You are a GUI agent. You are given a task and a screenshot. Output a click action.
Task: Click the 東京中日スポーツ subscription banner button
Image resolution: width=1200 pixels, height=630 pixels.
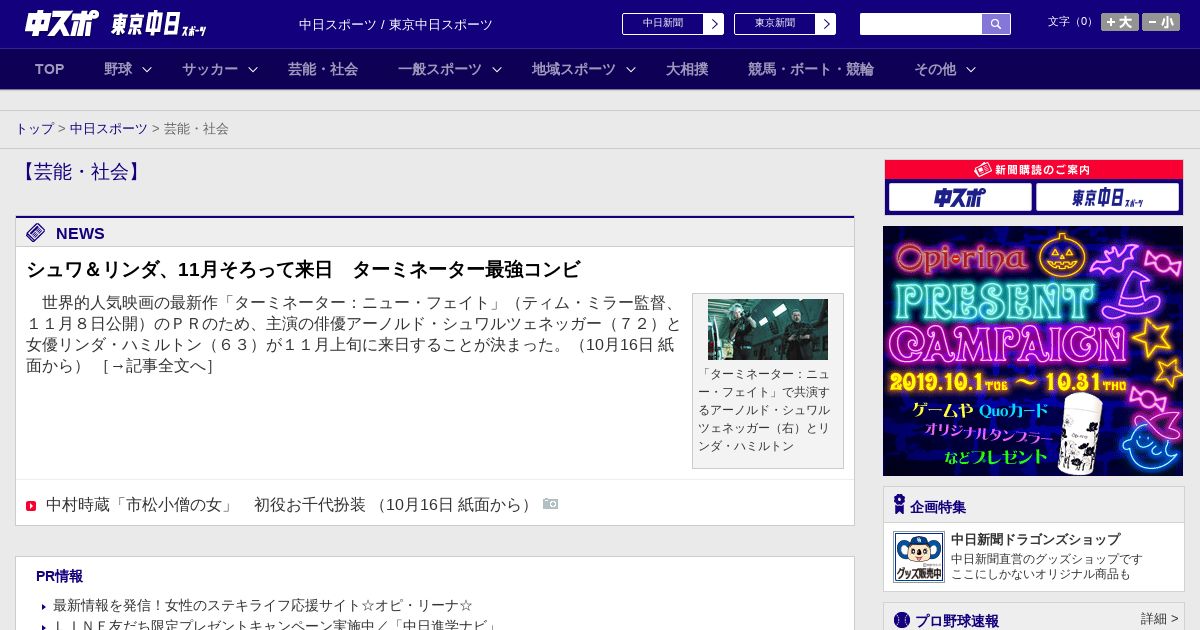point(1107,197)
